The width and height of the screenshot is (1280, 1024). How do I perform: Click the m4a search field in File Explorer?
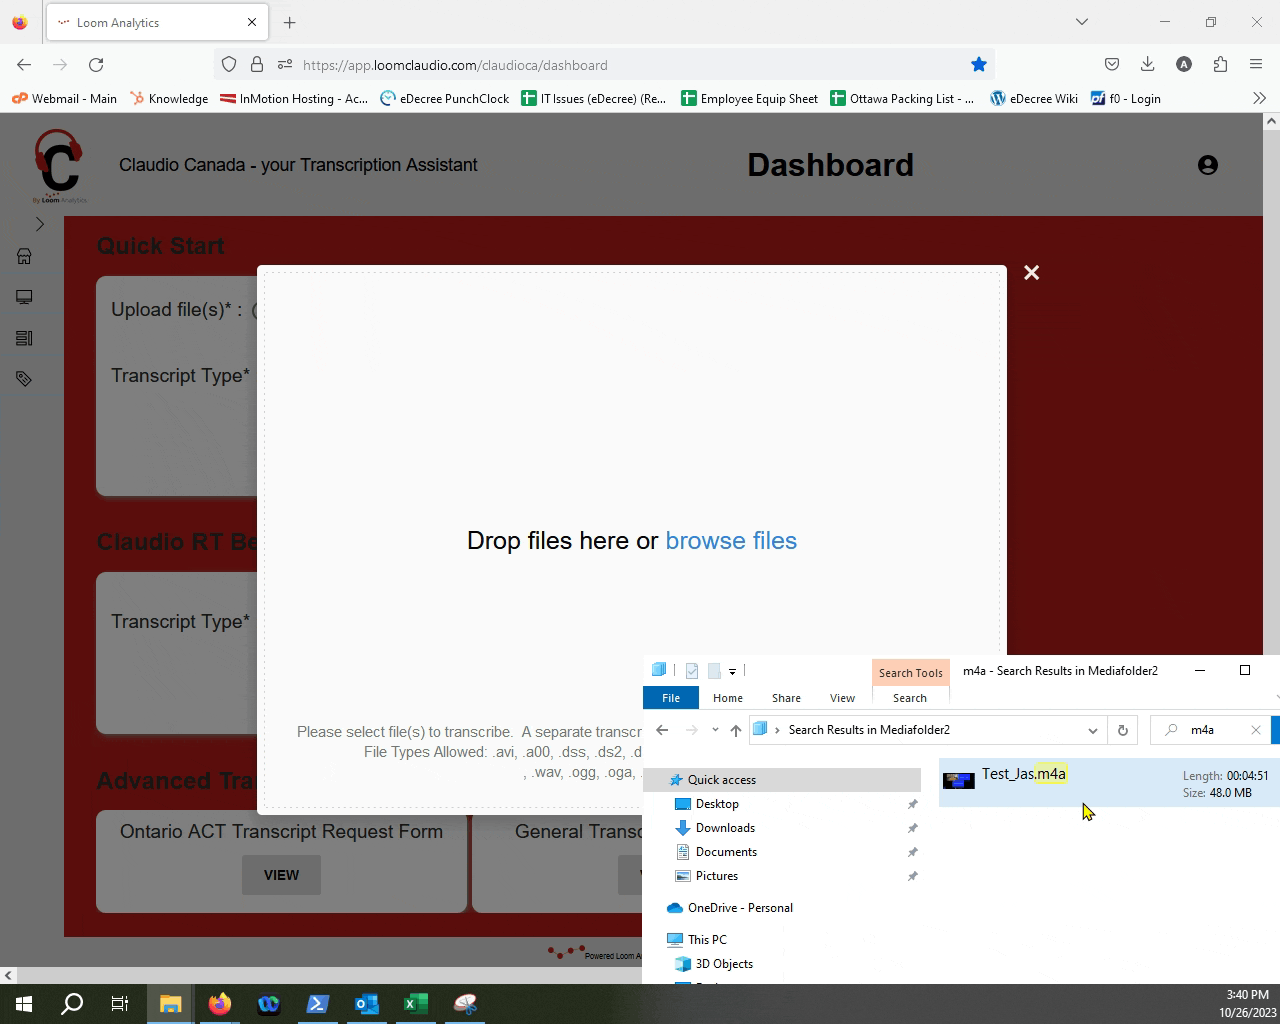point(1210,730)
